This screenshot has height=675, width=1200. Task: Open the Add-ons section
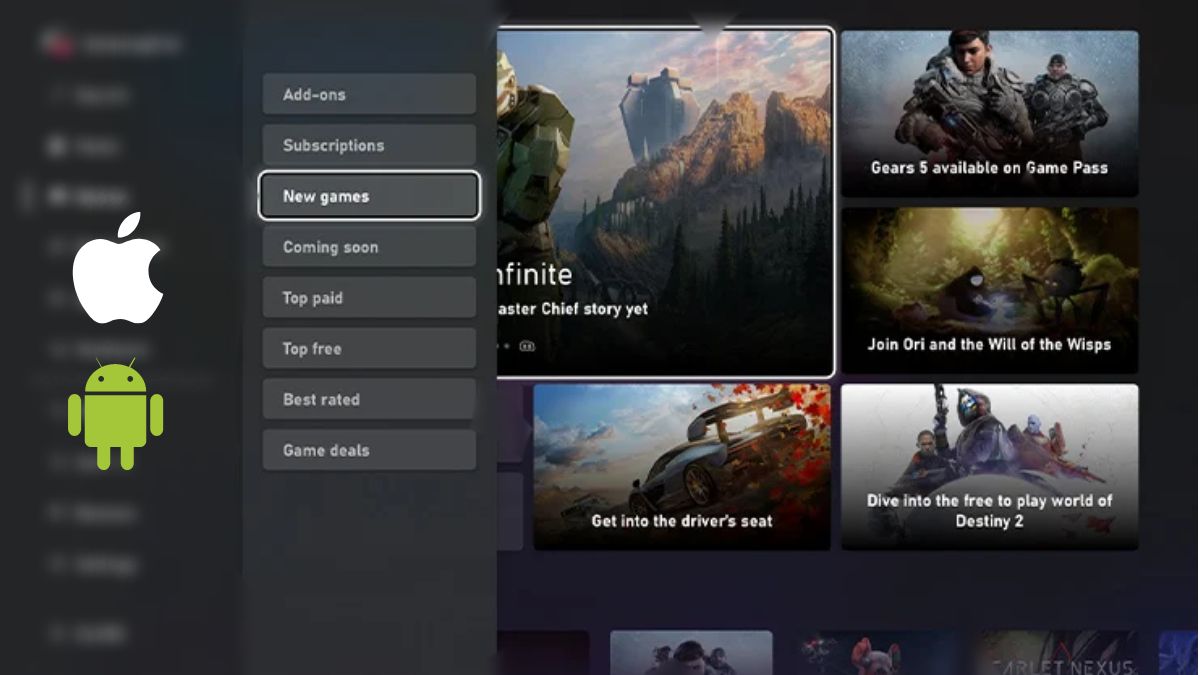pyautogui.click(x=368, y=94)
